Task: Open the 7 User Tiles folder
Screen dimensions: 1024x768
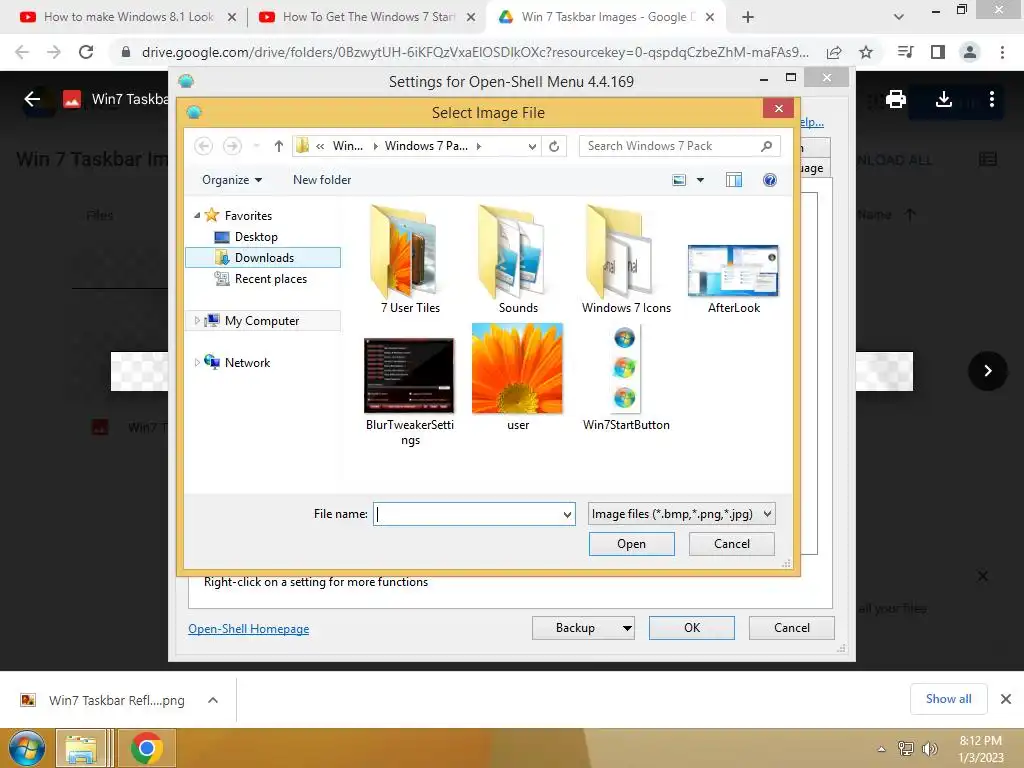Action: pos(410,260)
